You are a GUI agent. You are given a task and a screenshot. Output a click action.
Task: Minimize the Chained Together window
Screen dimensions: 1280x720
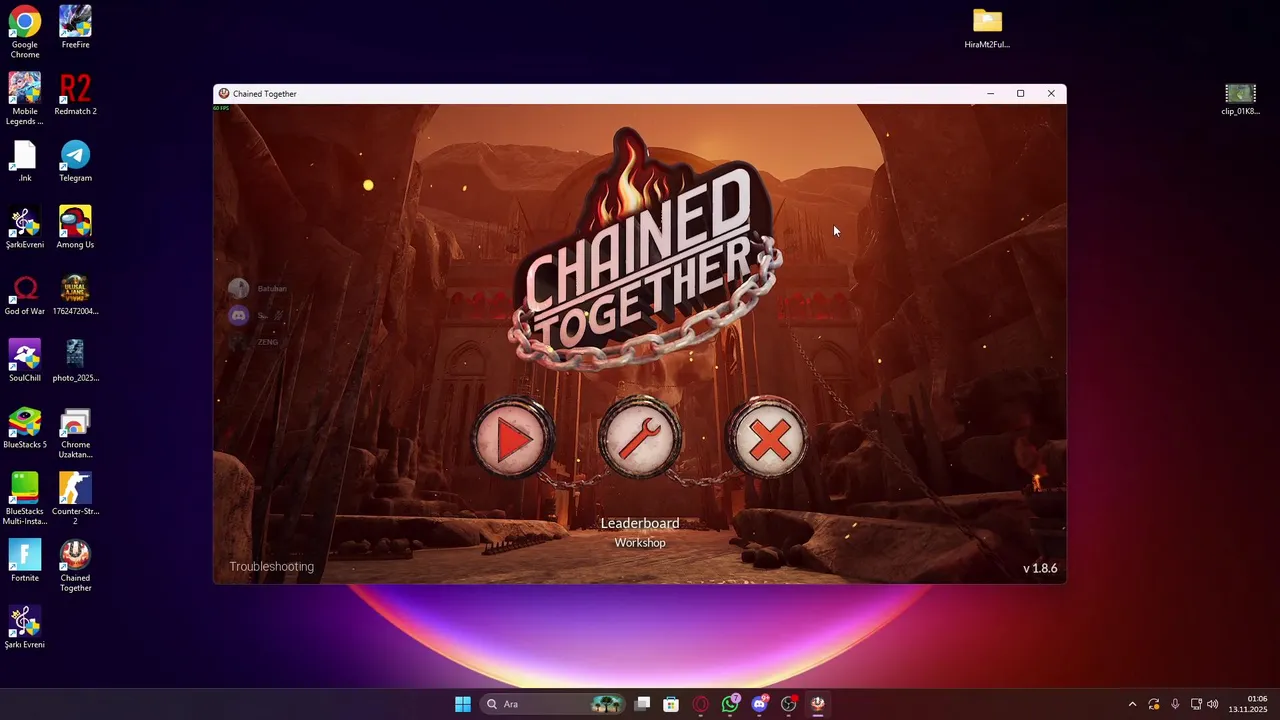point(990,94)
